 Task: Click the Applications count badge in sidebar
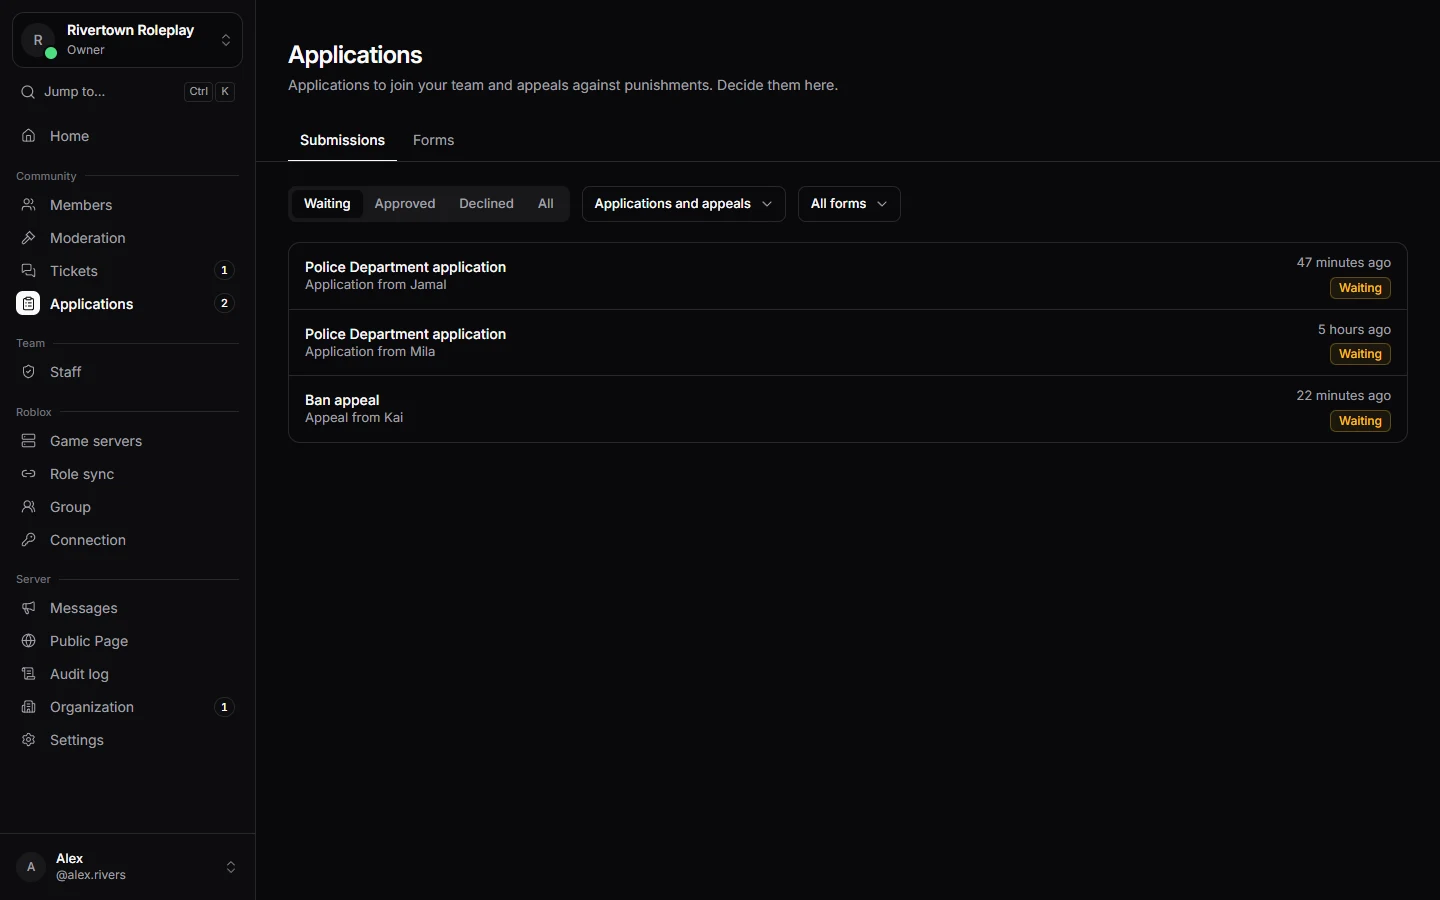(x=224, y=303)
